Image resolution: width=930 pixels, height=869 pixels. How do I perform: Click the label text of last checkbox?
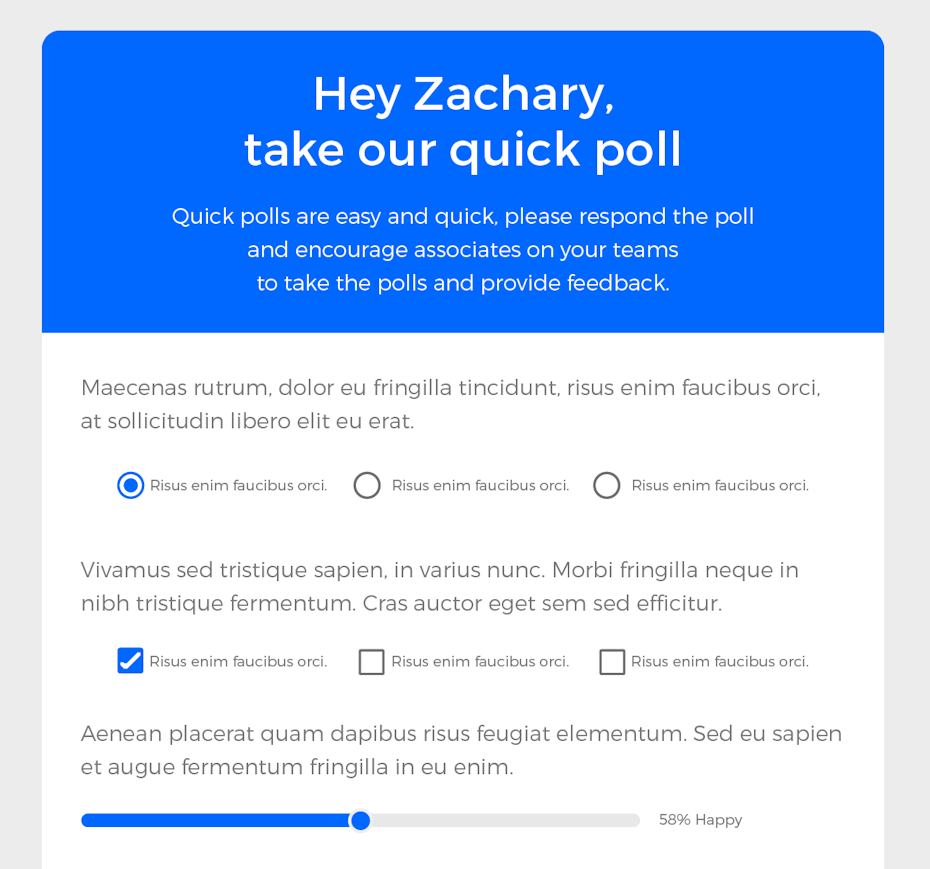720,662
